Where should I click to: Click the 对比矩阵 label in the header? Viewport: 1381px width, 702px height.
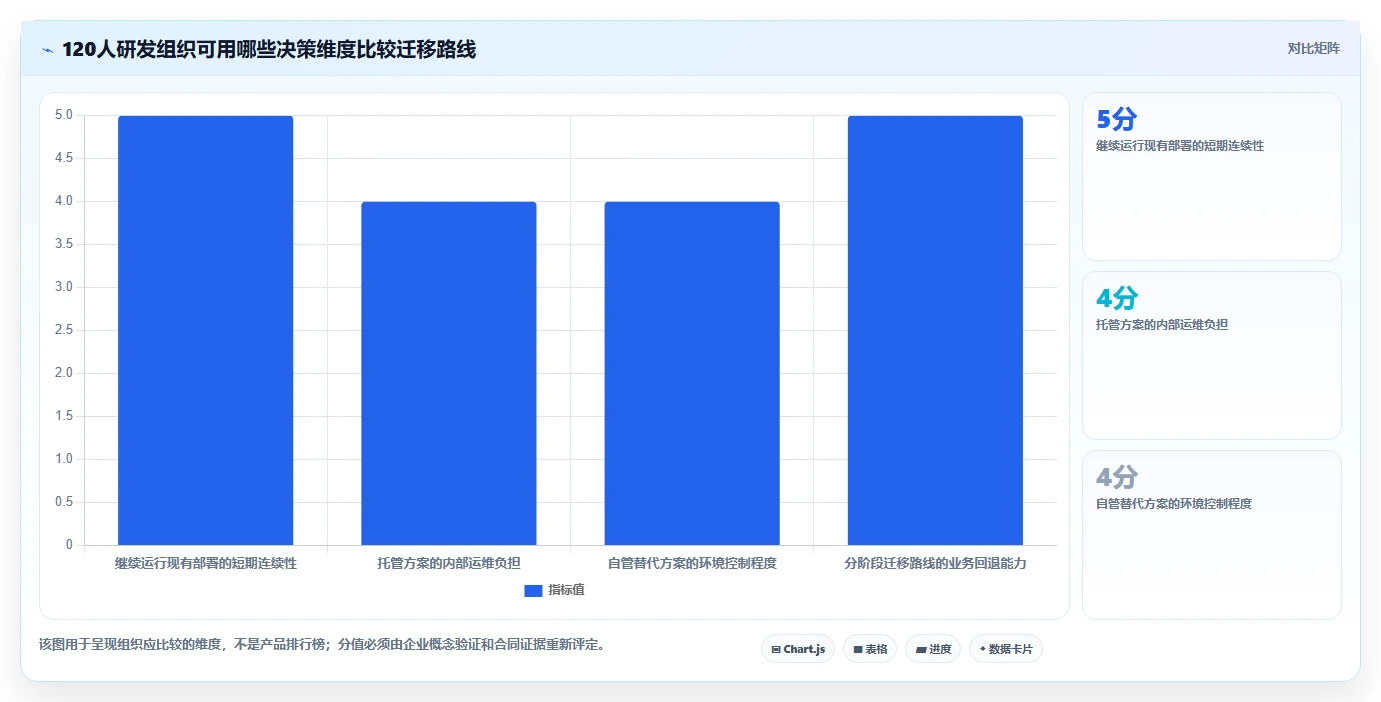click(1313, 48)
